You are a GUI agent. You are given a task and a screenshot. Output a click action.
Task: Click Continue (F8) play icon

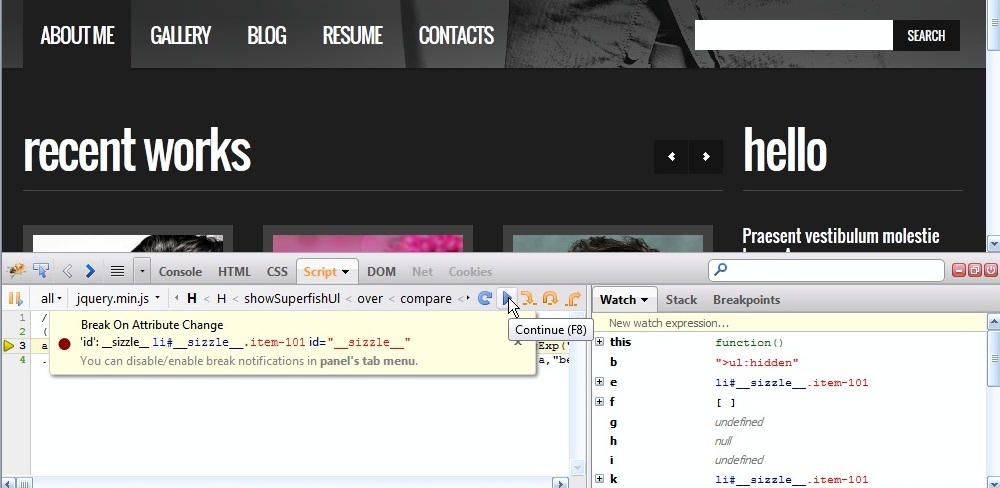click(507, 298)
